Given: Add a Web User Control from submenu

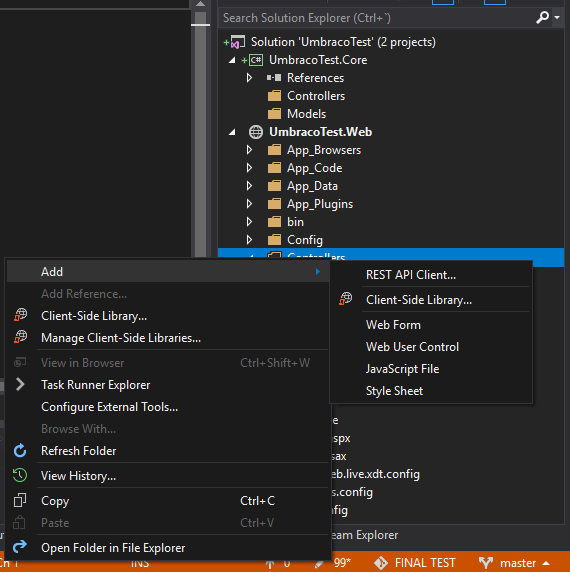Looking at the screenshot, I should coord(431,347).
